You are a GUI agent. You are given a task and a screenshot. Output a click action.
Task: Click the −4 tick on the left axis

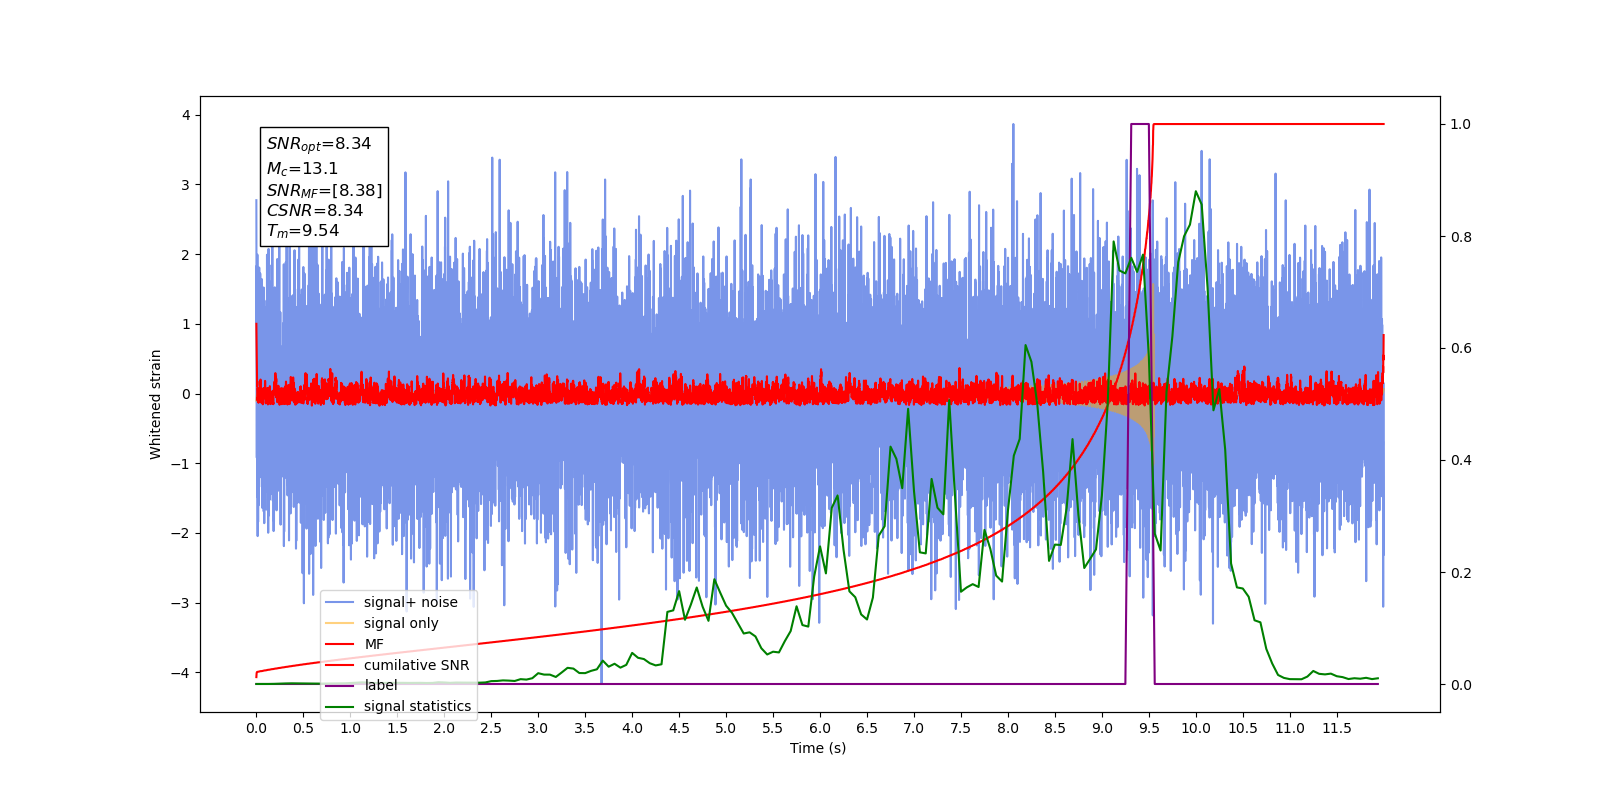[x=181, y=672]
